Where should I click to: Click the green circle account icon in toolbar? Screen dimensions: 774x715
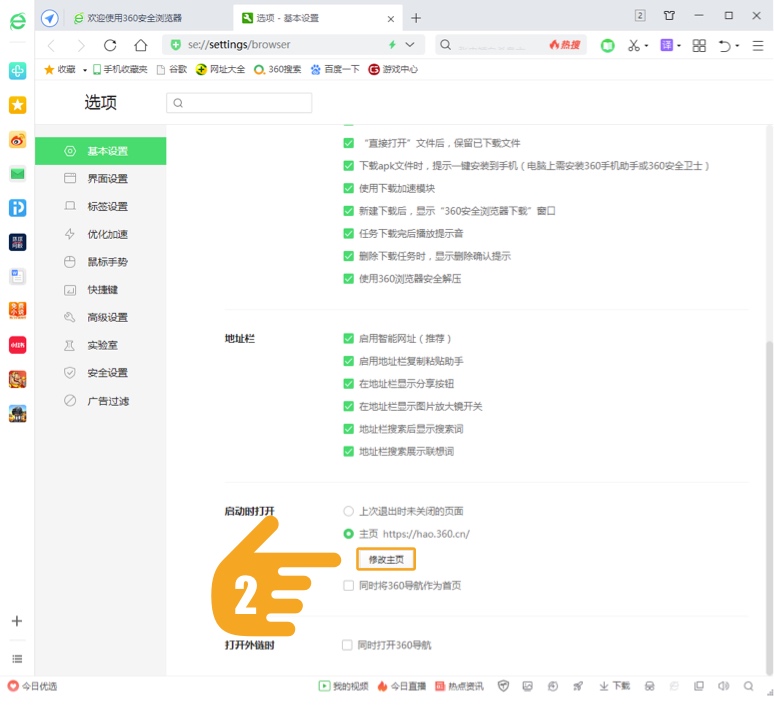click(607, 46)
